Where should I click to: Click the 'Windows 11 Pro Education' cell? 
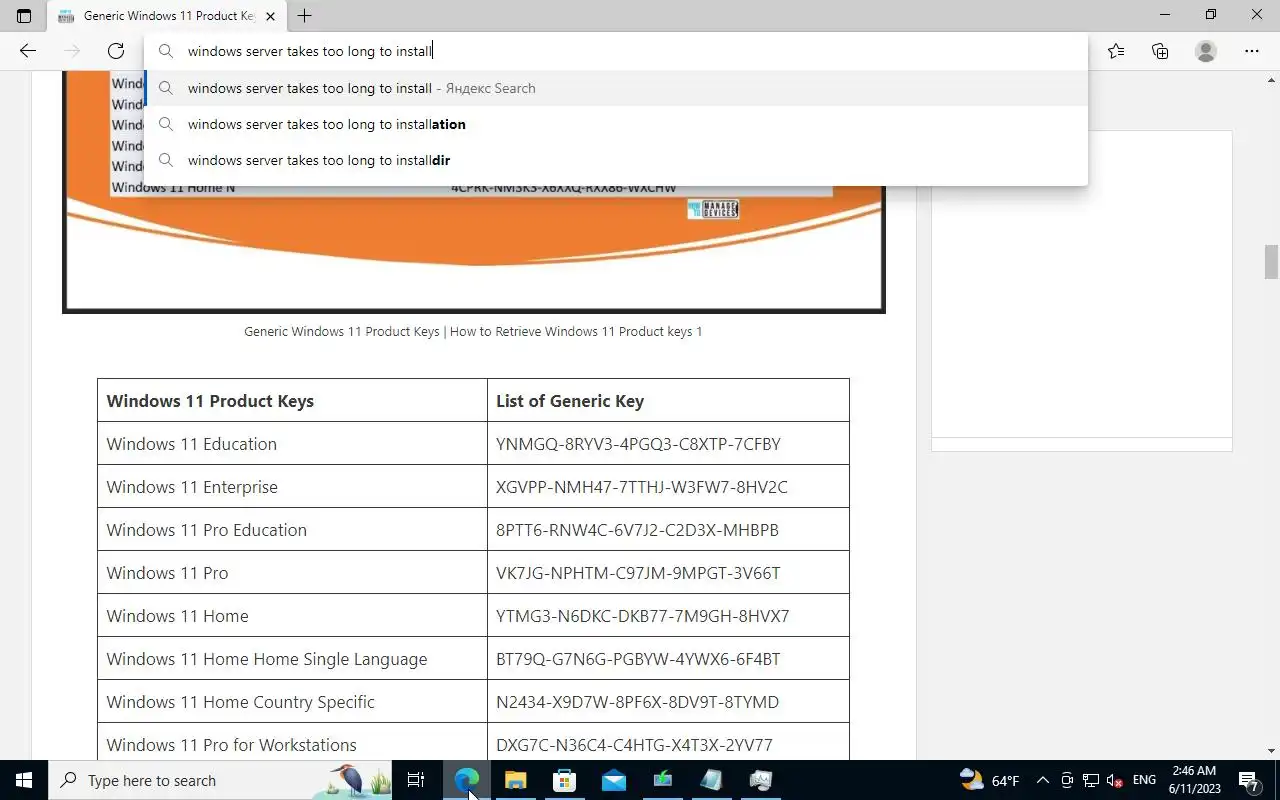point(292,530)
